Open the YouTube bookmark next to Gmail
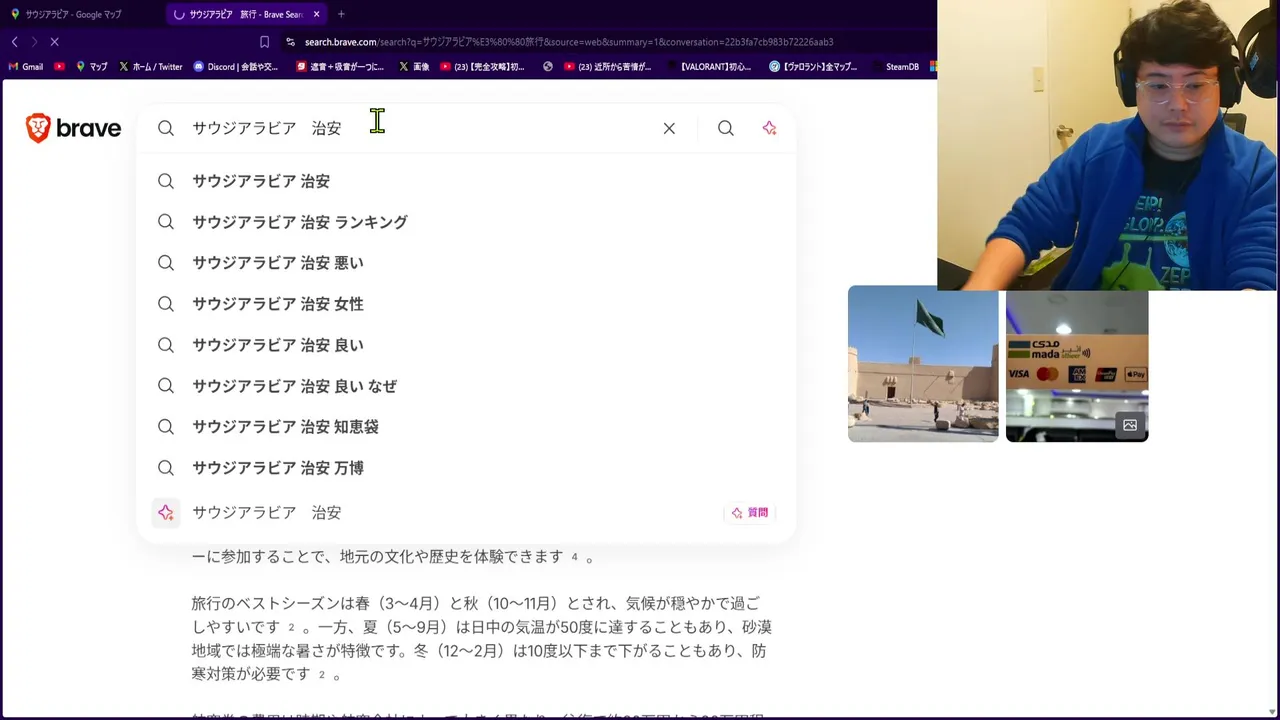This screenshot has height=720, width=1280. pyautogui.click(x=60, y=67)
